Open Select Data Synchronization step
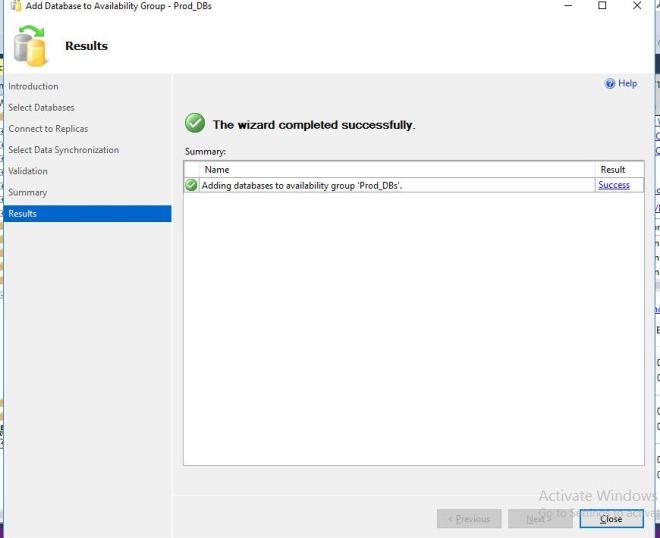 click(x=63, y=150)
